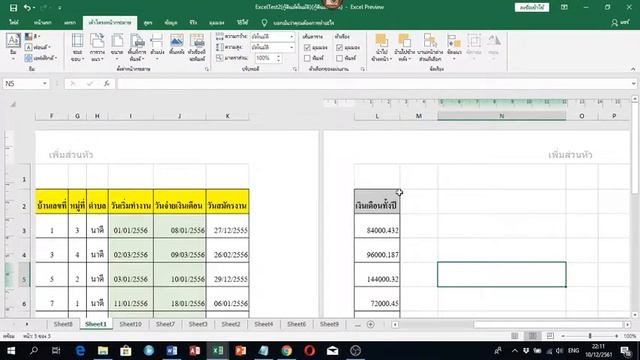Screen dimensions: 640x360
Task: Add a new sheet with plus icon
Action: (x=371, y=324)
